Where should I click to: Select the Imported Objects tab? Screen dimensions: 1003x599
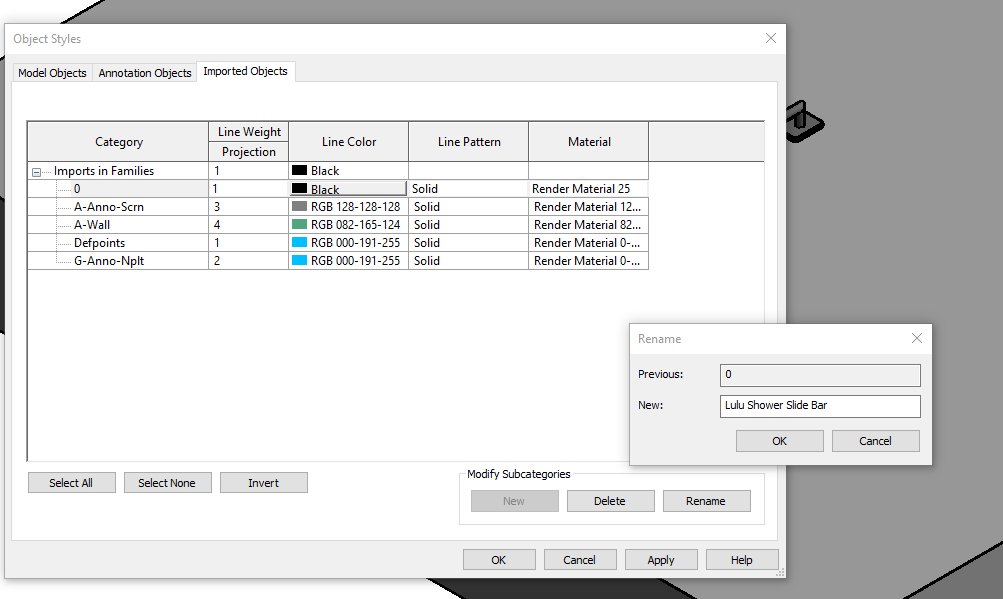click(x=246, y=71)
